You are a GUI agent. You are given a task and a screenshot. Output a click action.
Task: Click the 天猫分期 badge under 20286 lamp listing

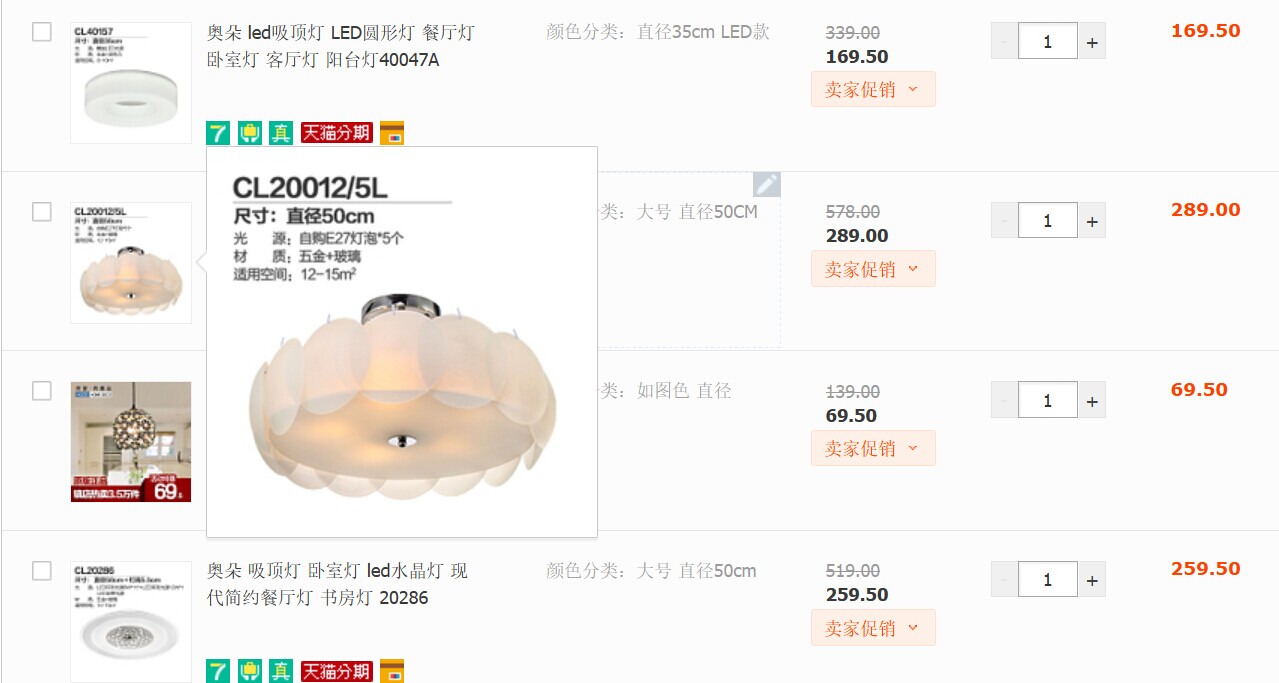[336, 671]
